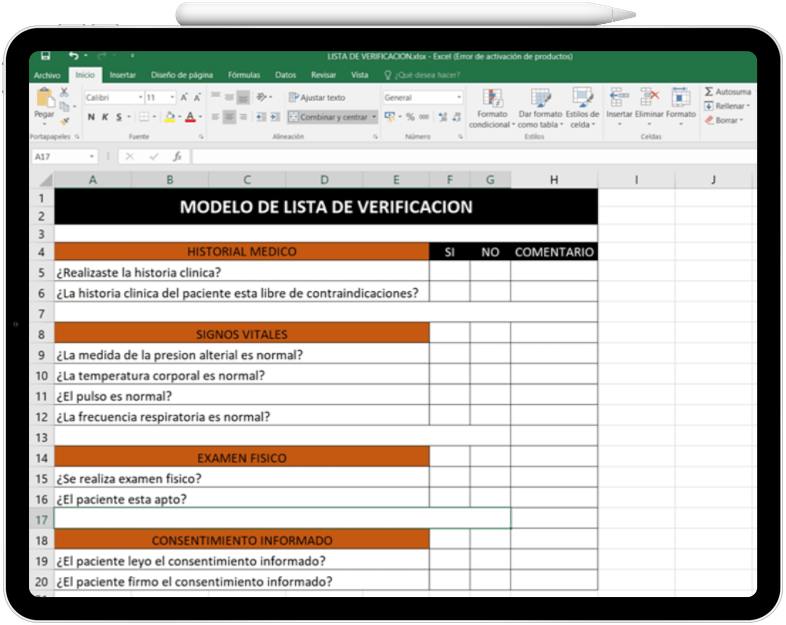Click the red font color swatch
This screenshot has width=786, height=625.
pyautogui.click(x=189, y=118)
